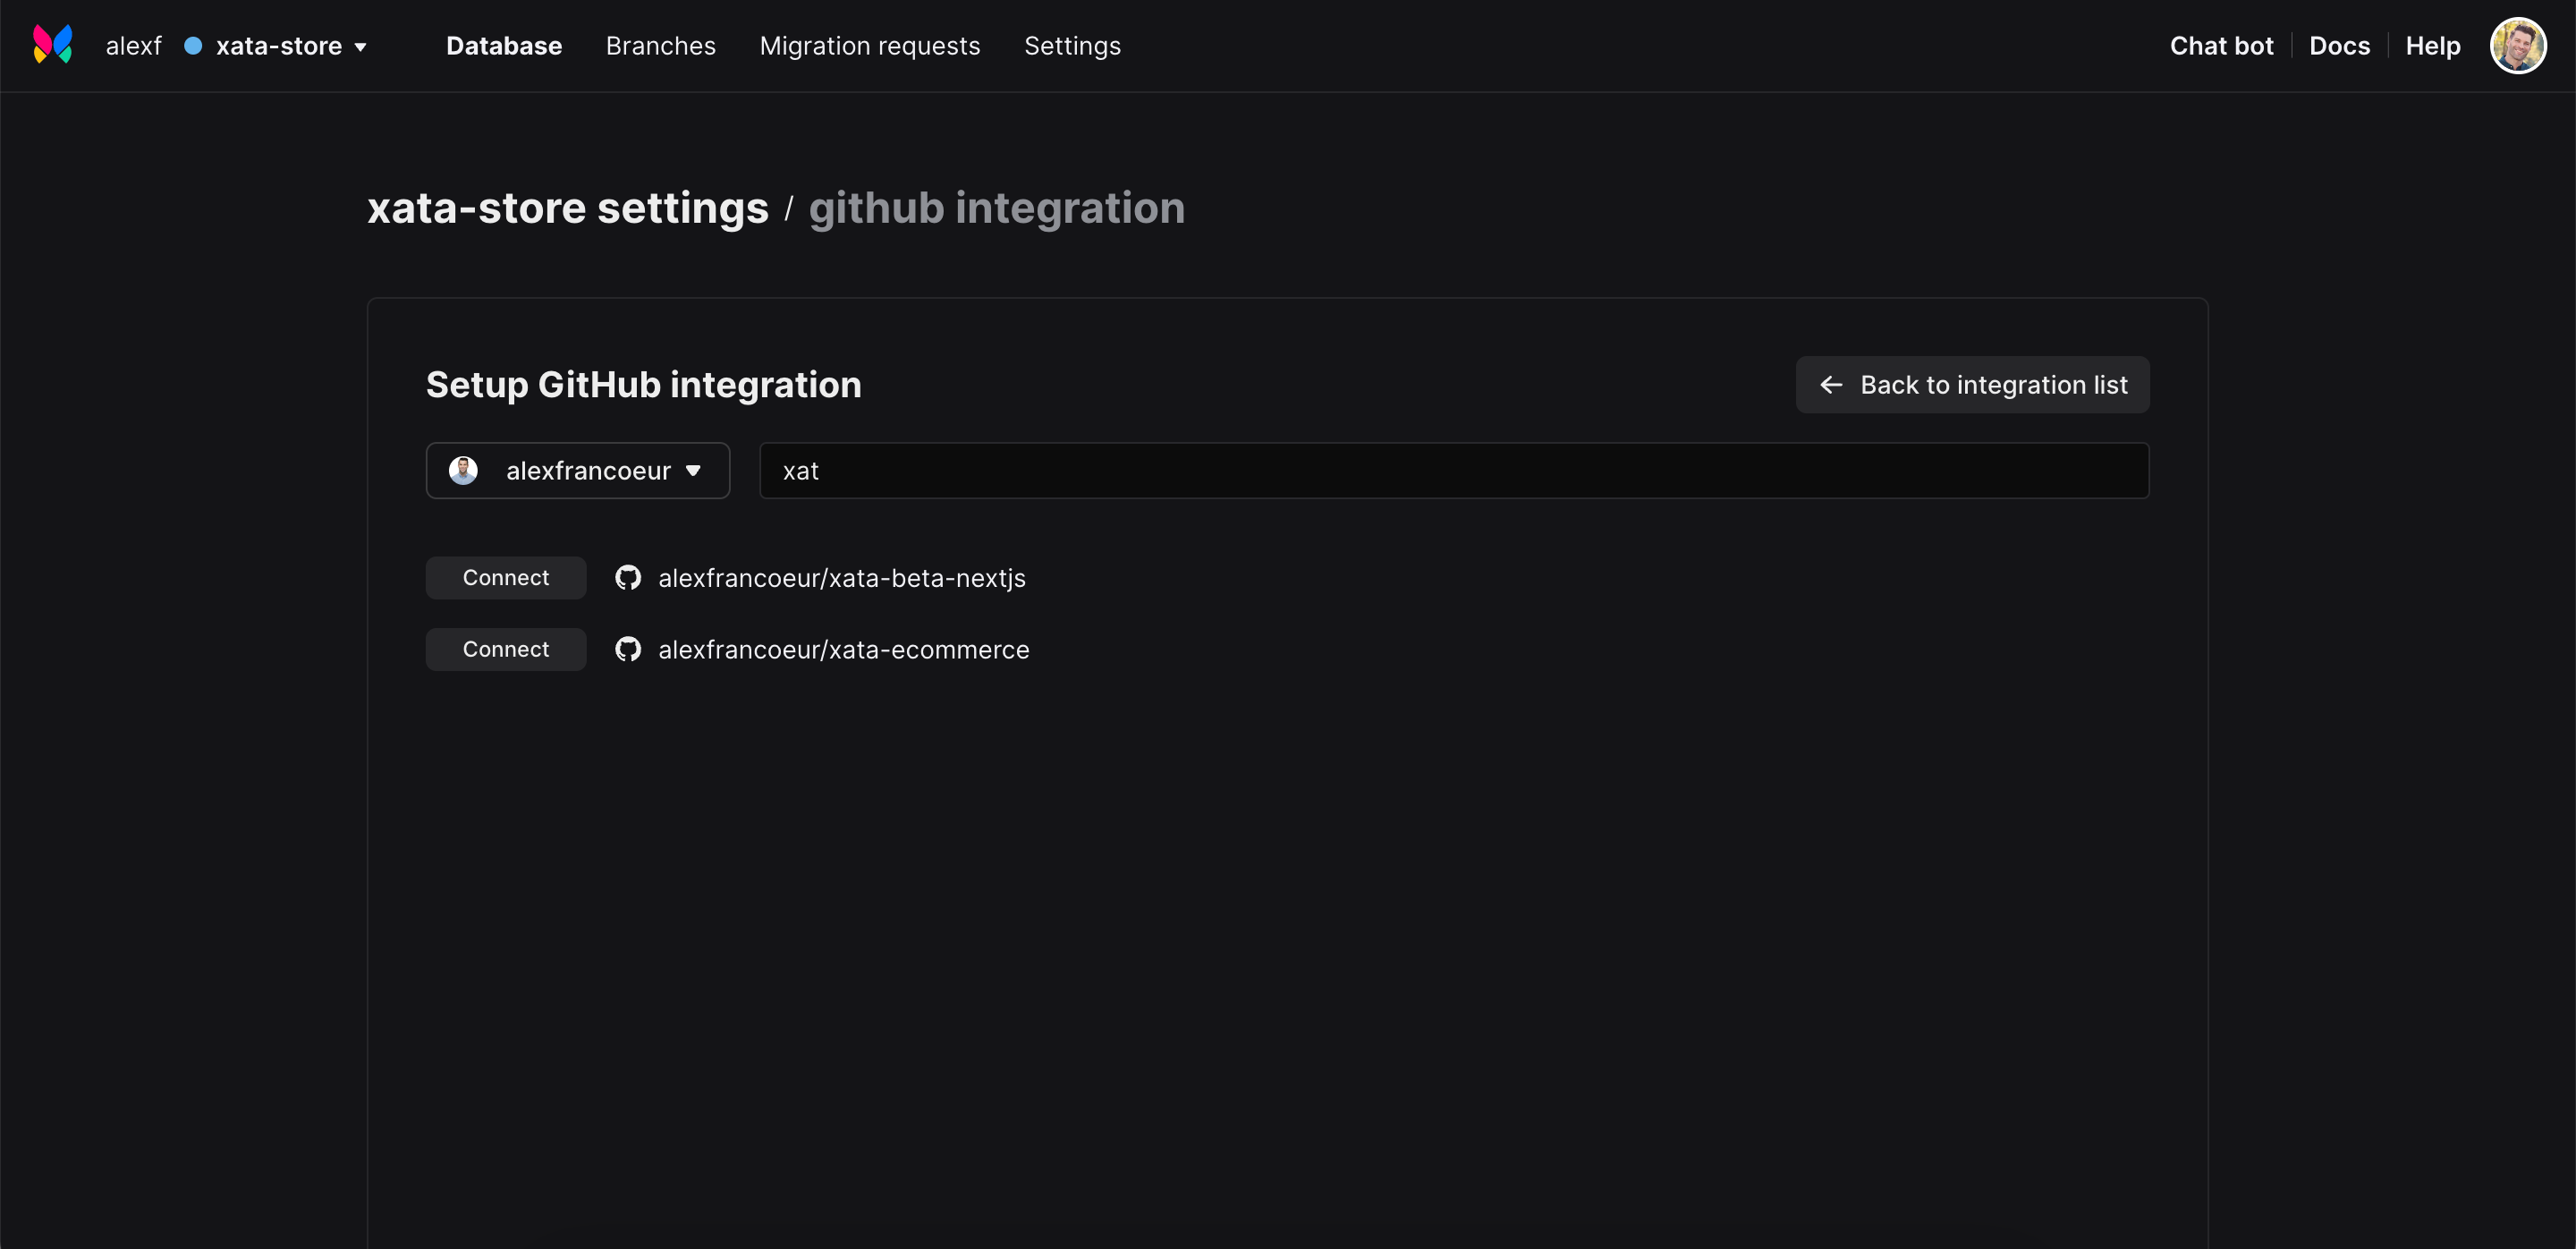Expand xata-store database dropdown
The image size is (2576, 1249).
(x=290, y=46)
